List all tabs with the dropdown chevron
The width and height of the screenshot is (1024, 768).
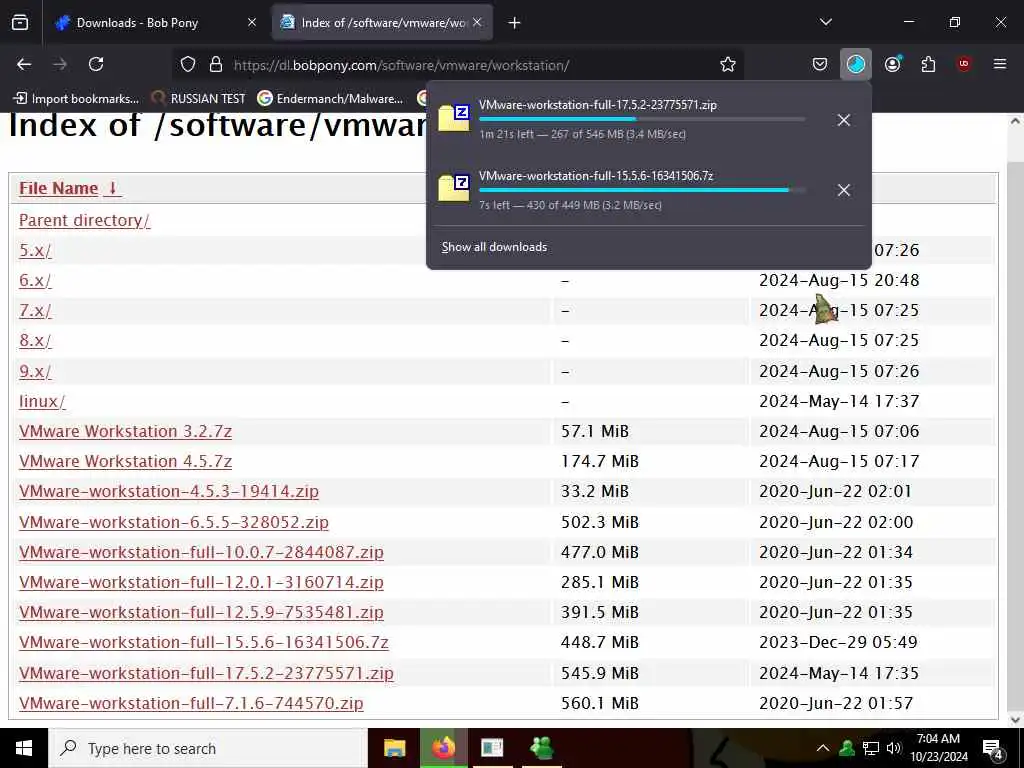(x=825, y=22)
